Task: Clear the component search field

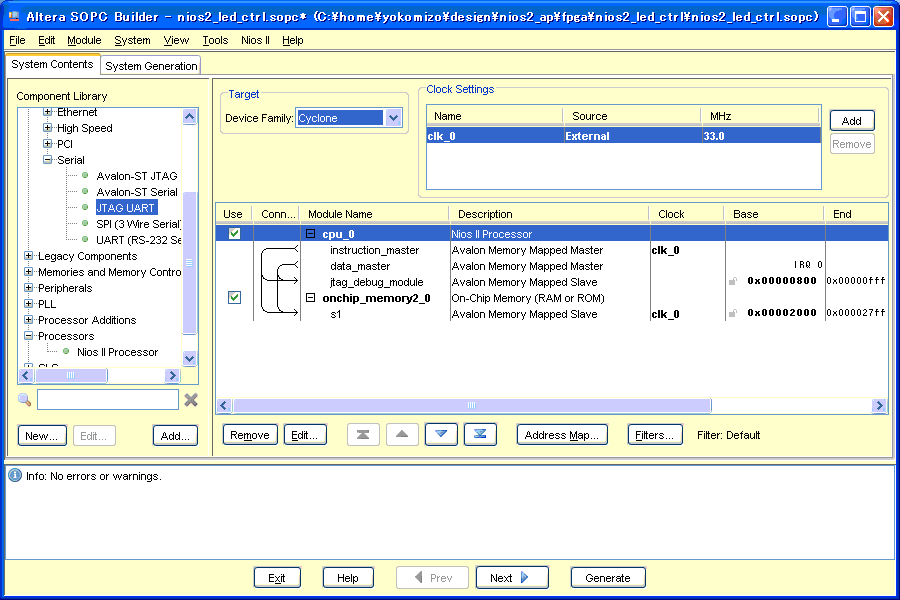Action: 191,400
